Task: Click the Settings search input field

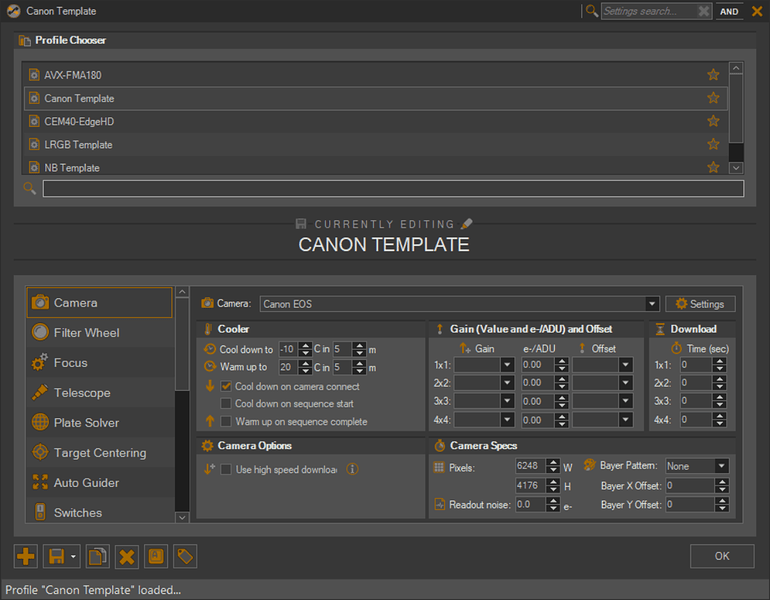Action: (649, 11)
